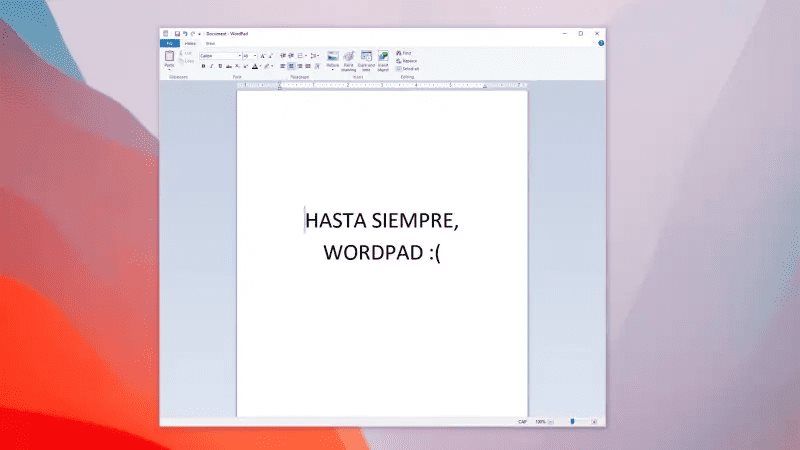Click the Paste icon in Clipboard group
Image resolution: width=800 pixels, height=450 pixels.
(x=169, y=58)
